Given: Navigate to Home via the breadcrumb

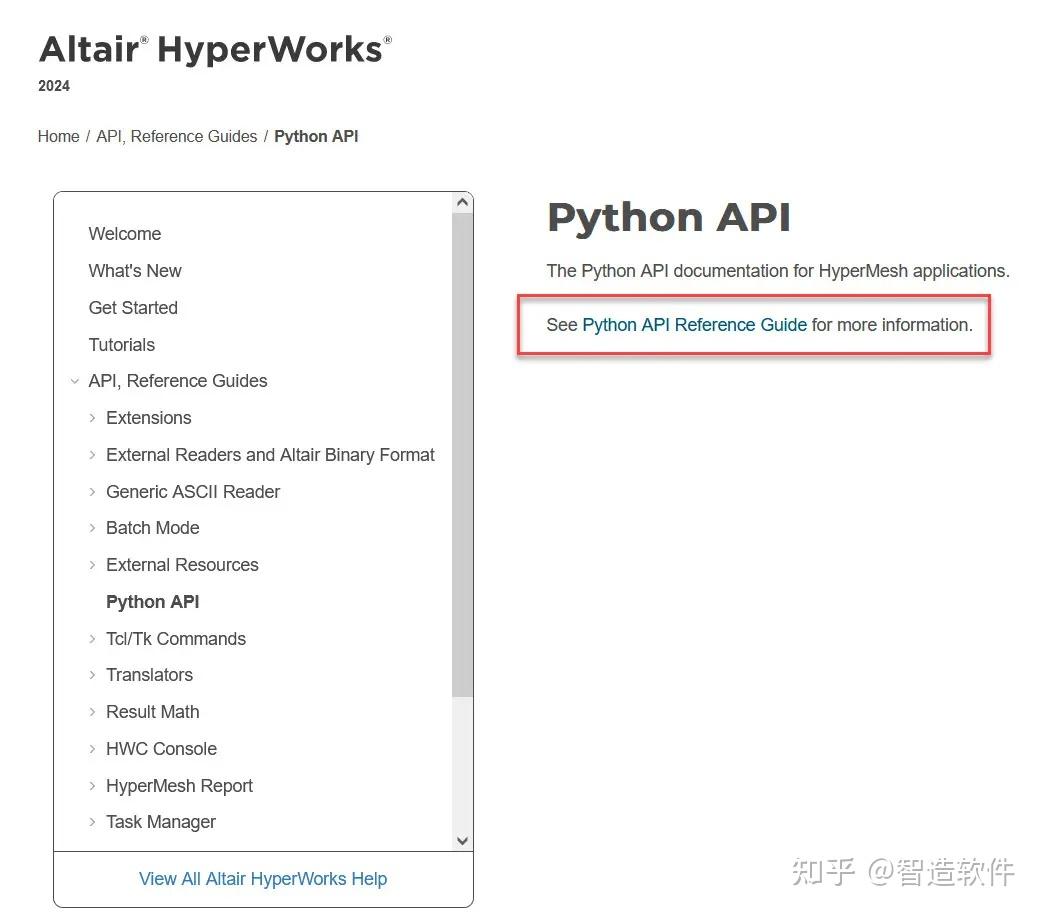Looking at the screenshot, I should (58, 136).
